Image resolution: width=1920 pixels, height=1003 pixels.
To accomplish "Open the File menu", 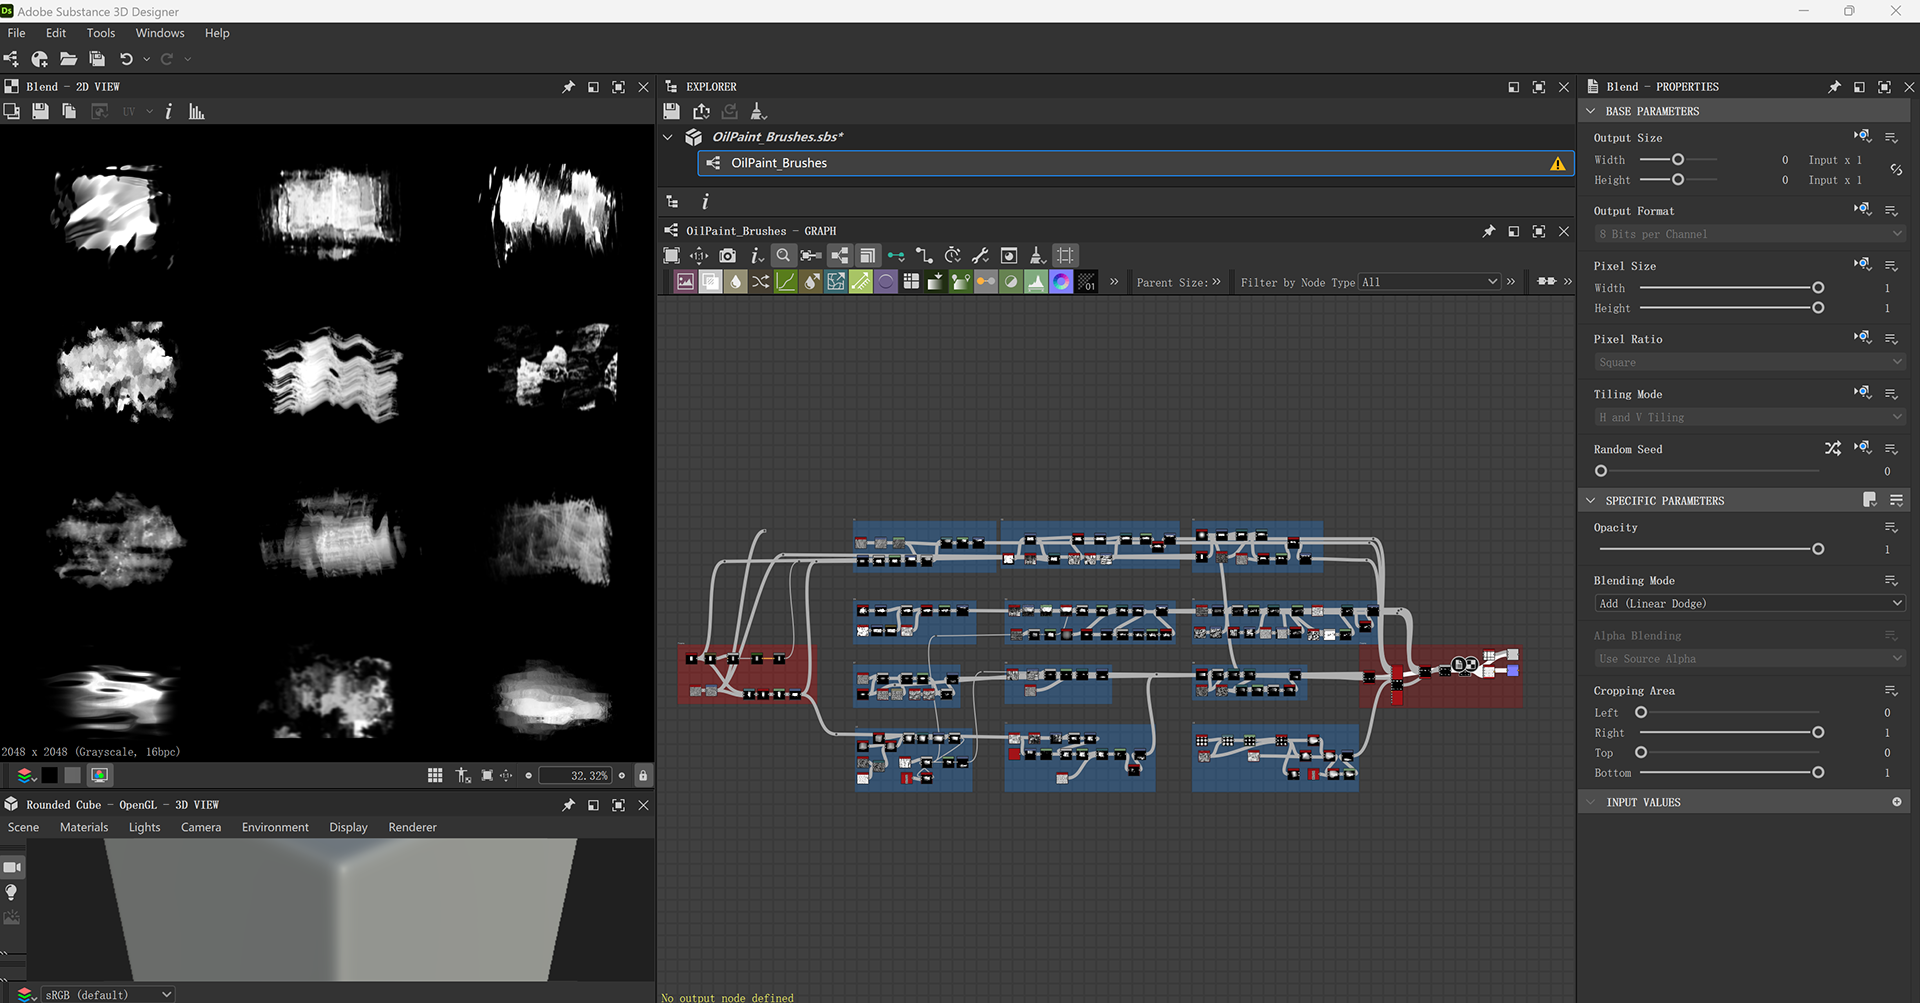I will point(17,33).
